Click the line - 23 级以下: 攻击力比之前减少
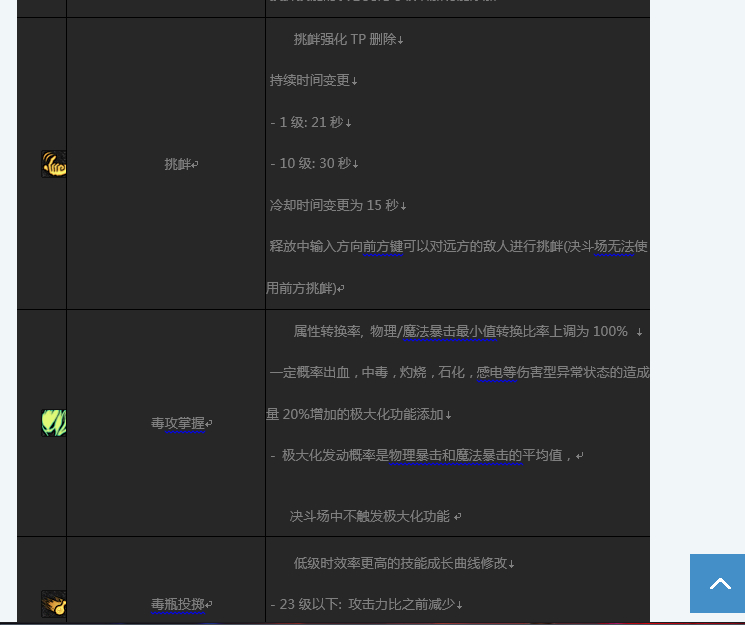Viewport: 745px width, 625px height. (x=363, y=604)
